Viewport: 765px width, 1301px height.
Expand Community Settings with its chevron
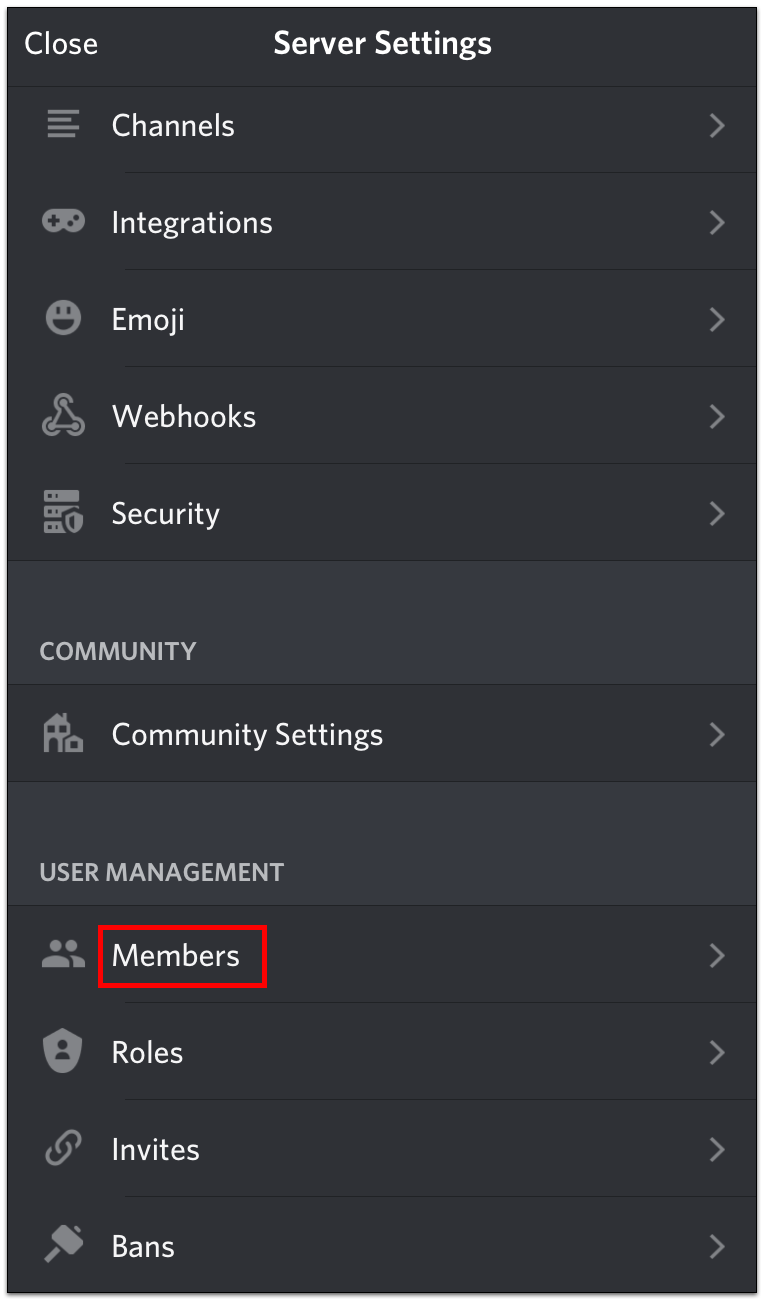click(x=717, y=735)
